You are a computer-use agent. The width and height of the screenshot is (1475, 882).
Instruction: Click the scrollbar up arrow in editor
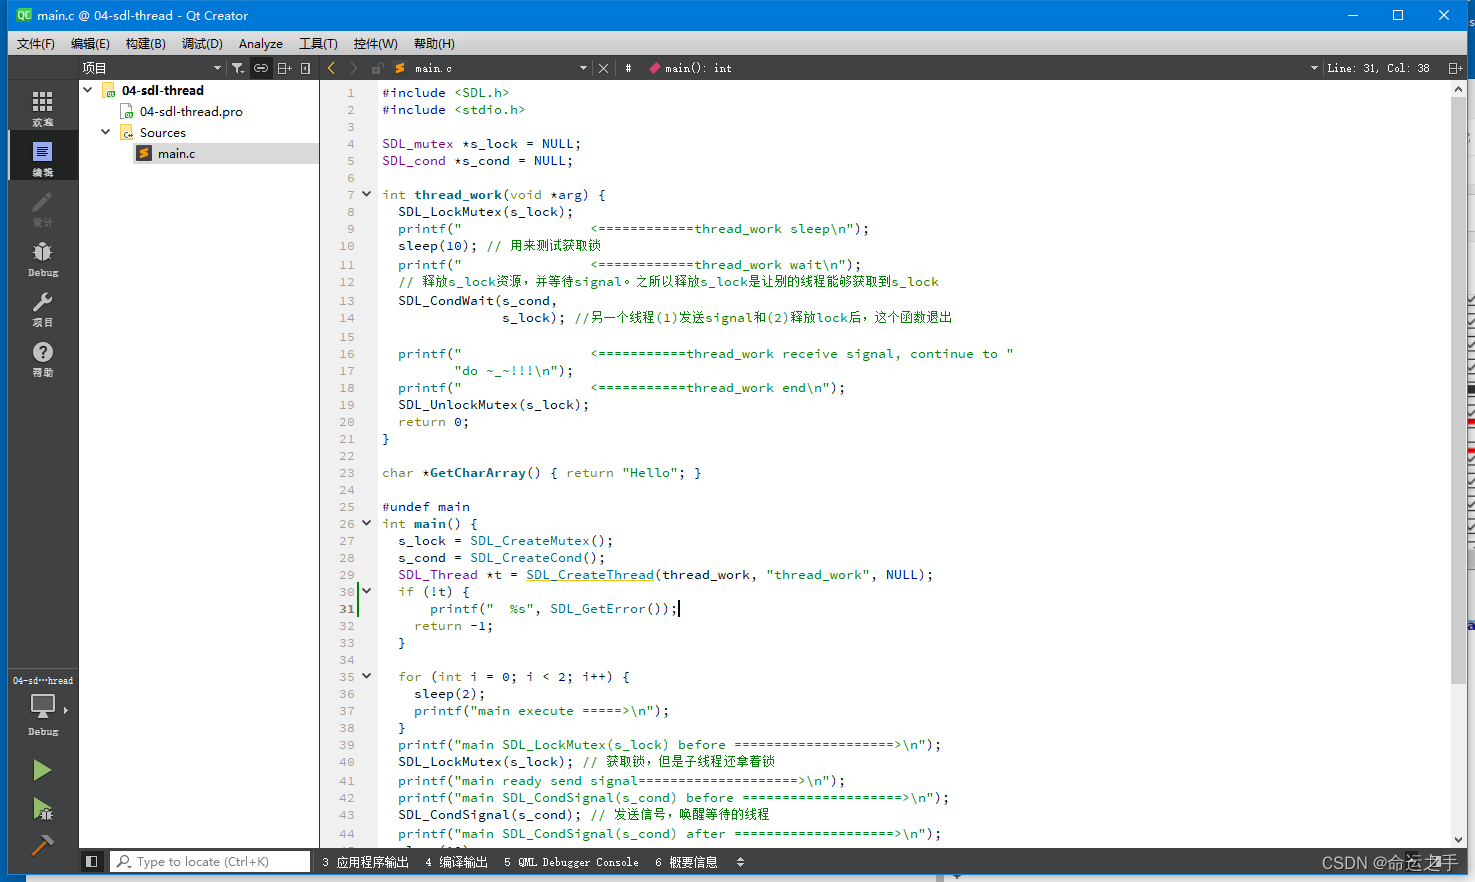coord(1458,89)
